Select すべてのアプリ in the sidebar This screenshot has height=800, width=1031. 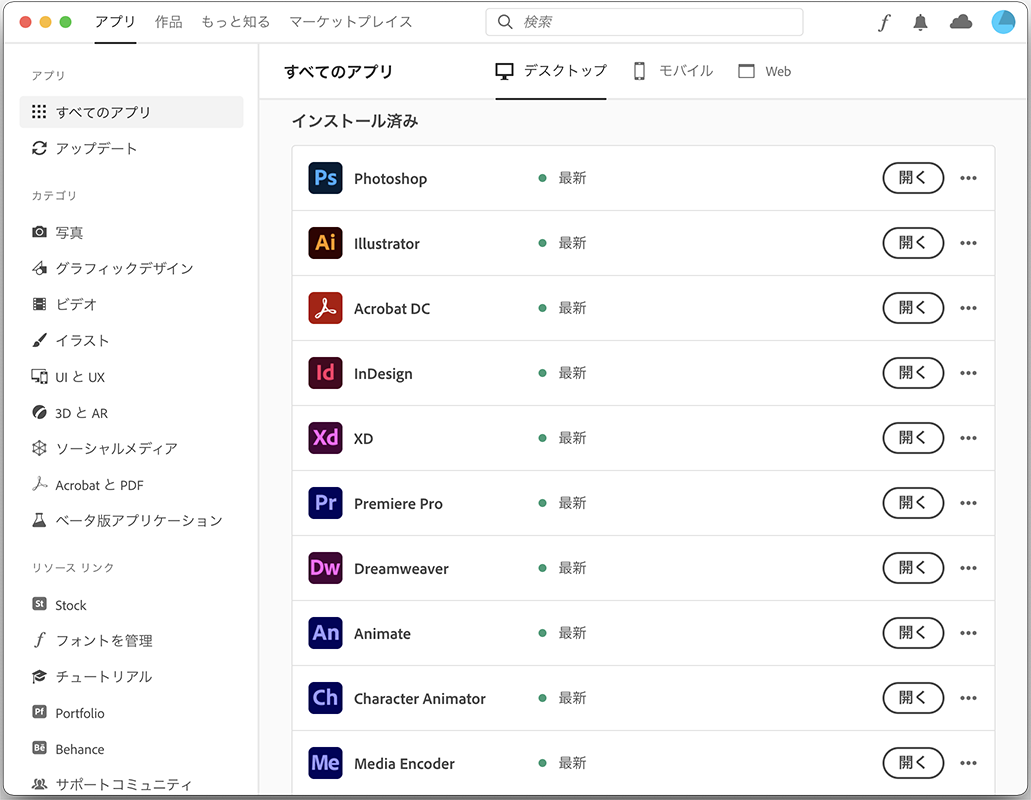pos(132,112)
